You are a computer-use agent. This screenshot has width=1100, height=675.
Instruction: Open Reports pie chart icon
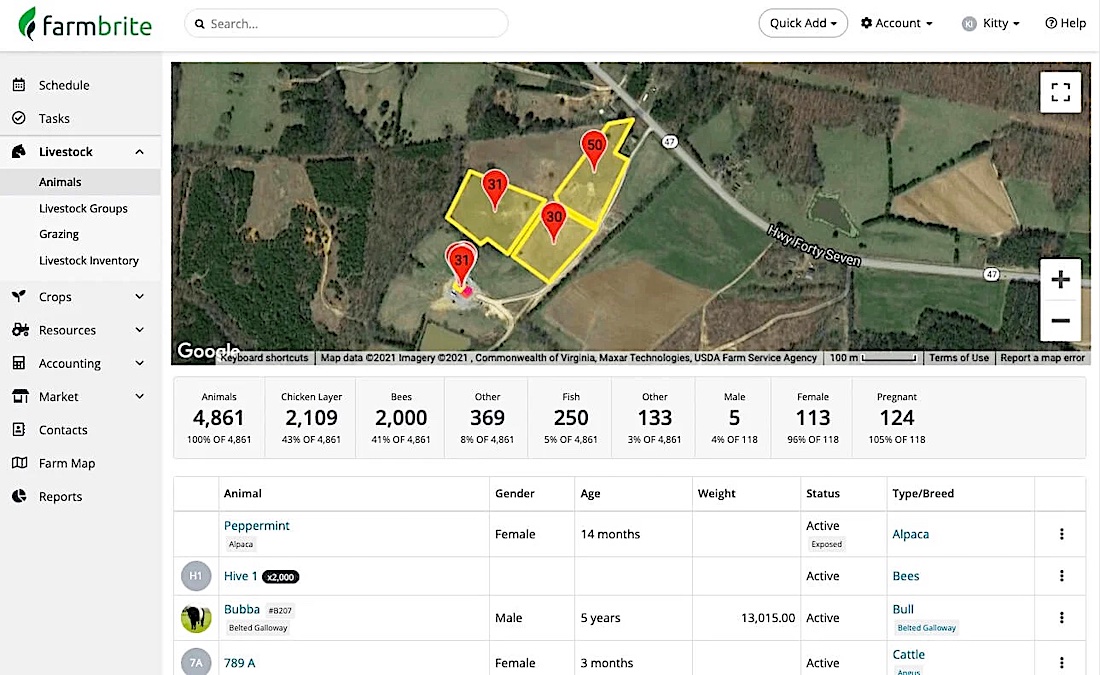coord(19,496)
